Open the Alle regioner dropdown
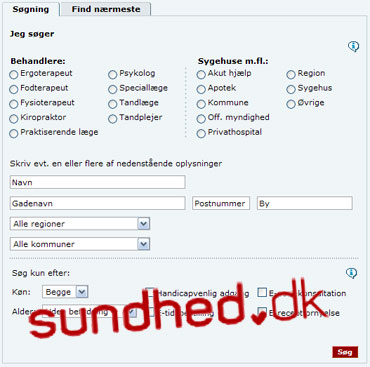This screenshot has height=367, width=370. (x=80, y=224)
